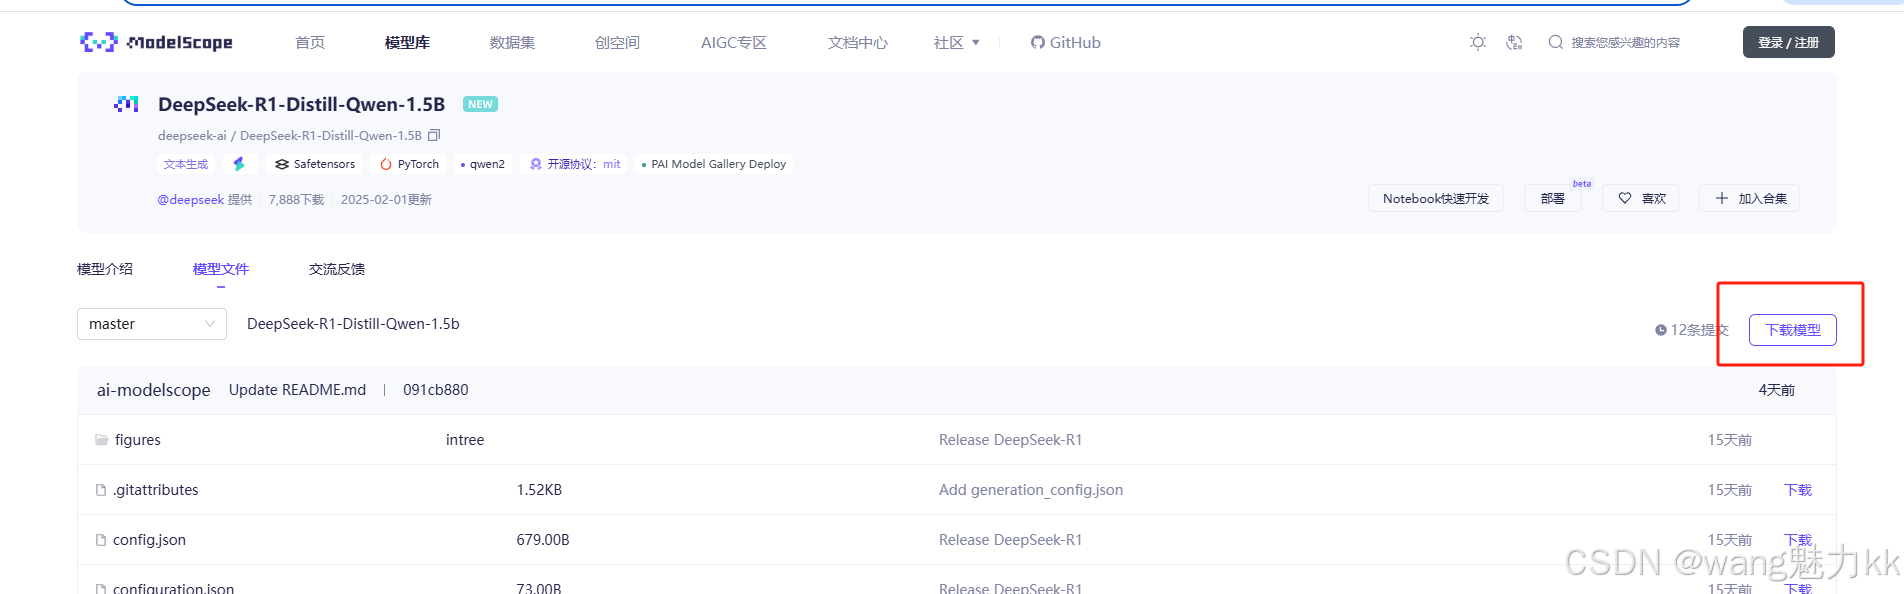
Task: Click the PAI Model Gallery Deploy tag
Action: (x=714, y=164)
